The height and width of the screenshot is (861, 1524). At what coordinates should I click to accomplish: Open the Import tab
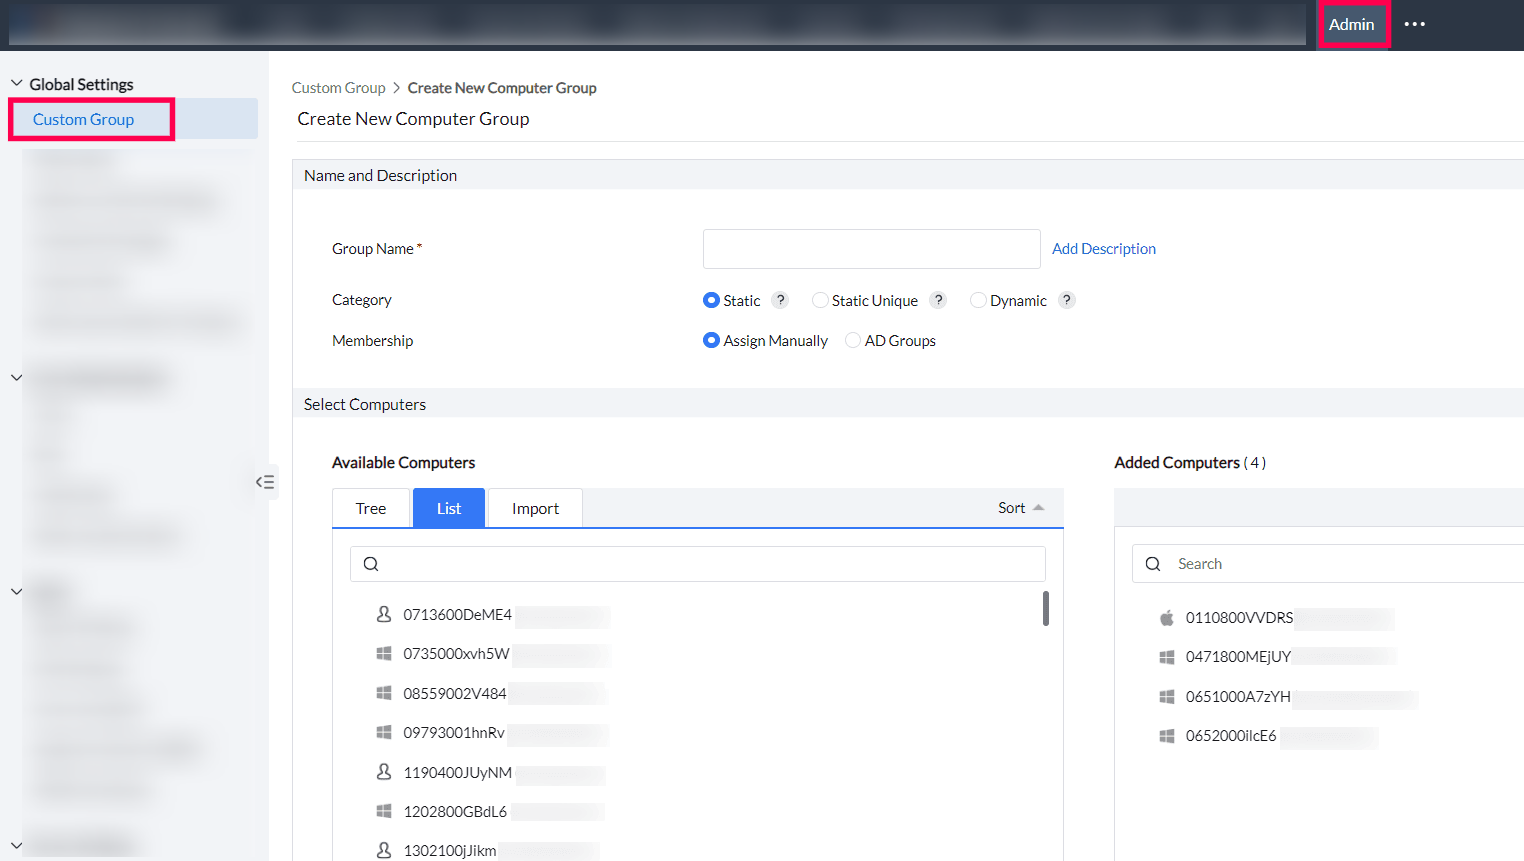tap(534, 507)
